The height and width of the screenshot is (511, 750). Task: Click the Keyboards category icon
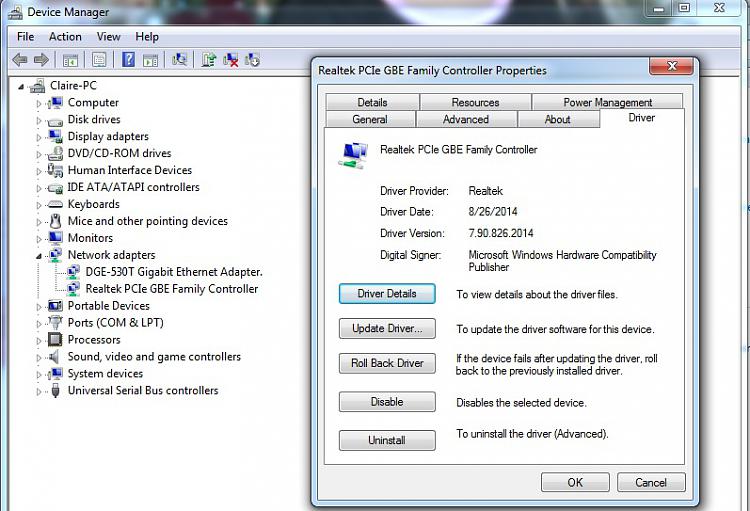click(x=55, y=204)
